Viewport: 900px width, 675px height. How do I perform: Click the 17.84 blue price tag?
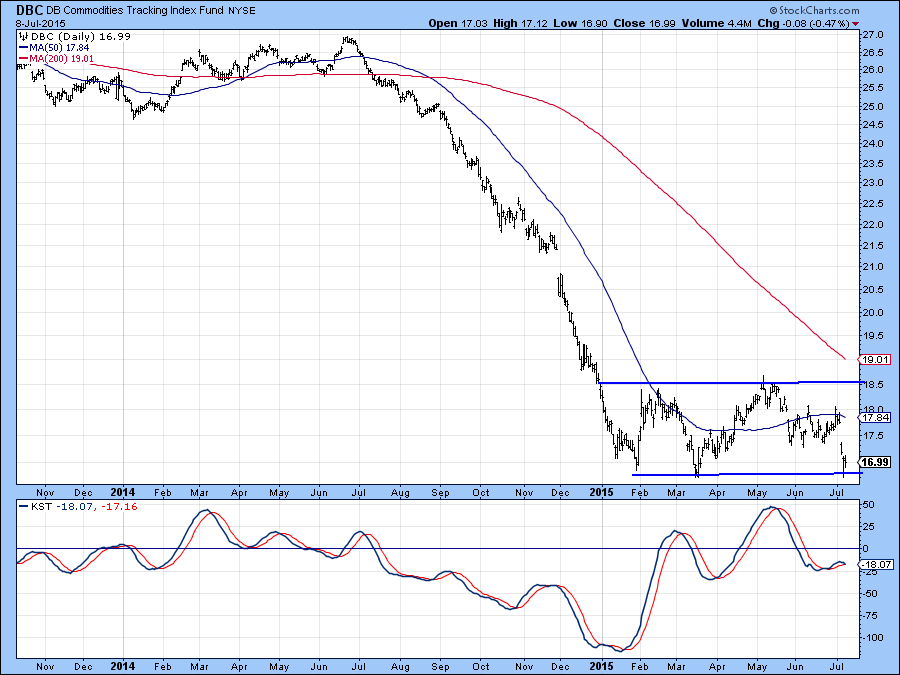[875, 418]
